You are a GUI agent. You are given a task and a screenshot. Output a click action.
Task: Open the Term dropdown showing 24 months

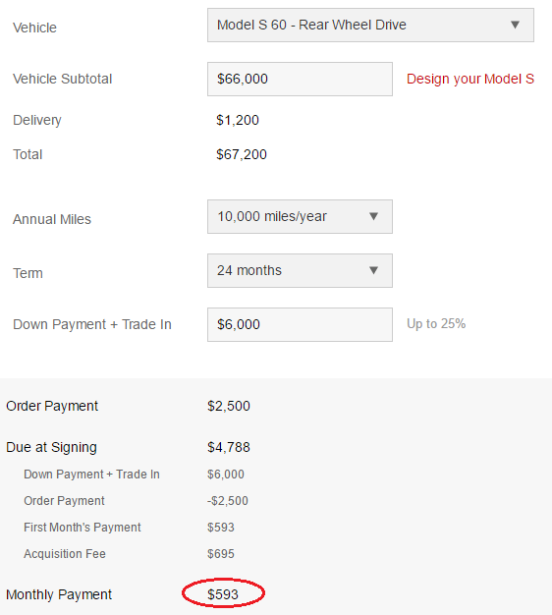pyautogui.click(x=300, y=271)
